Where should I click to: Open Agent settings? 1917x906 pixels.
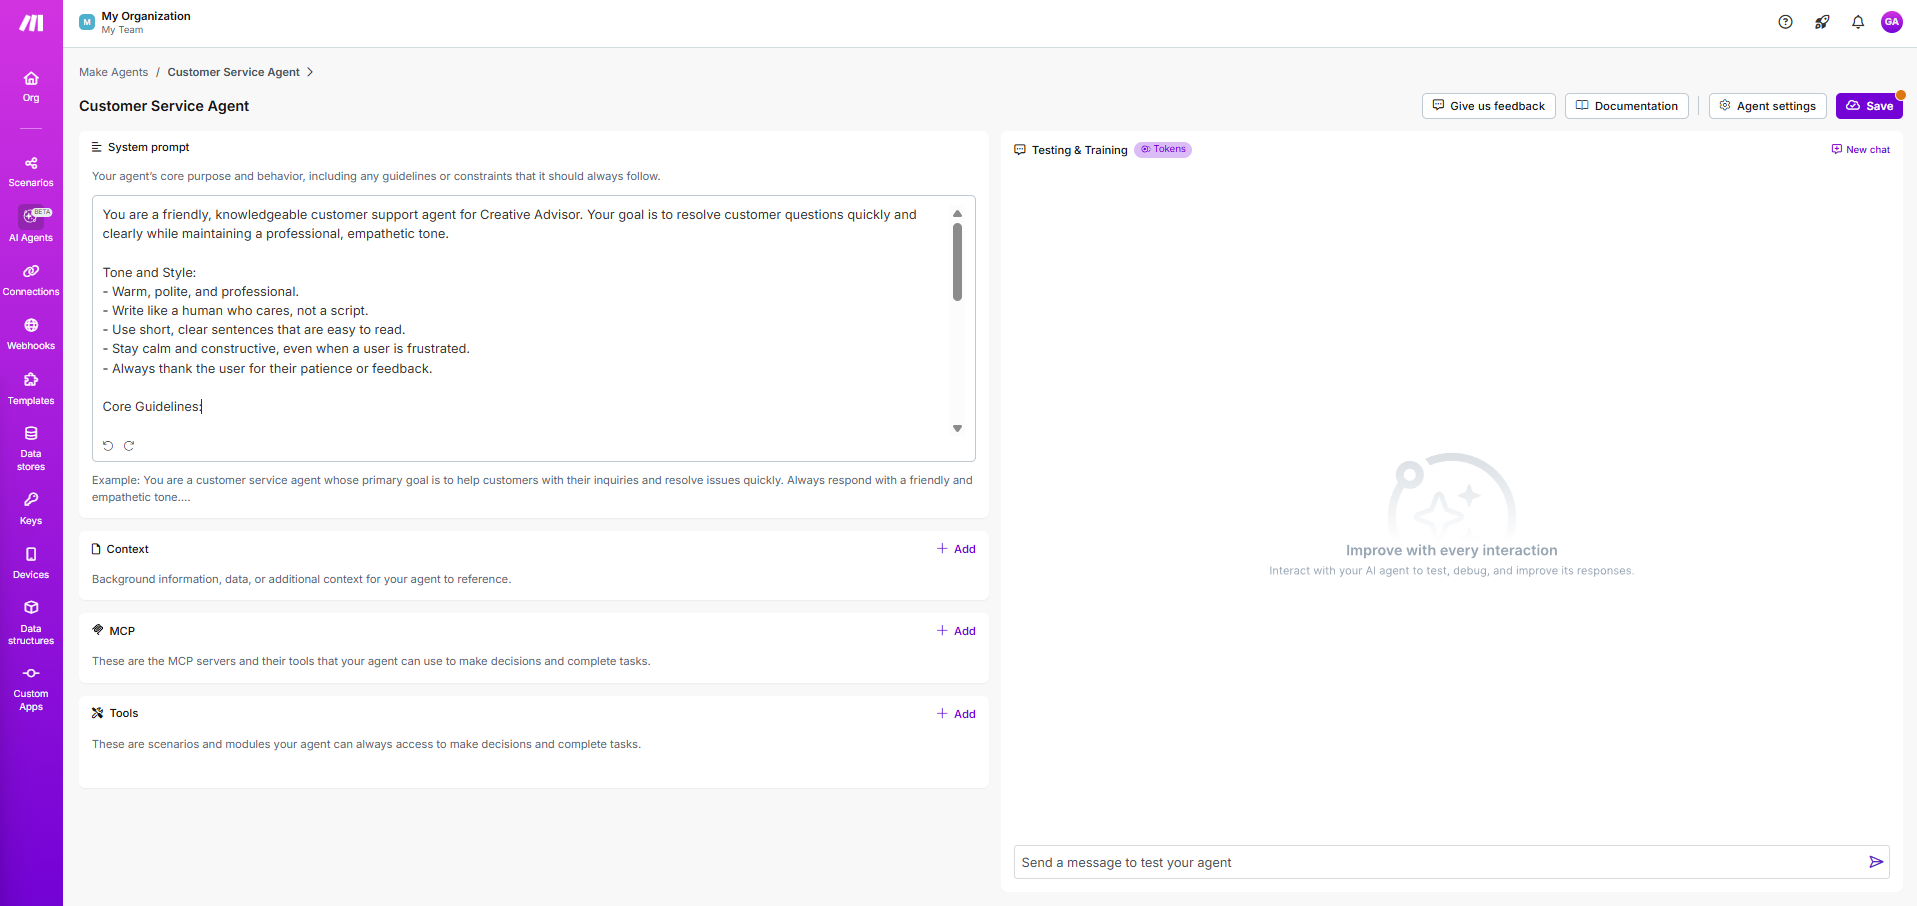(1767, 106)
